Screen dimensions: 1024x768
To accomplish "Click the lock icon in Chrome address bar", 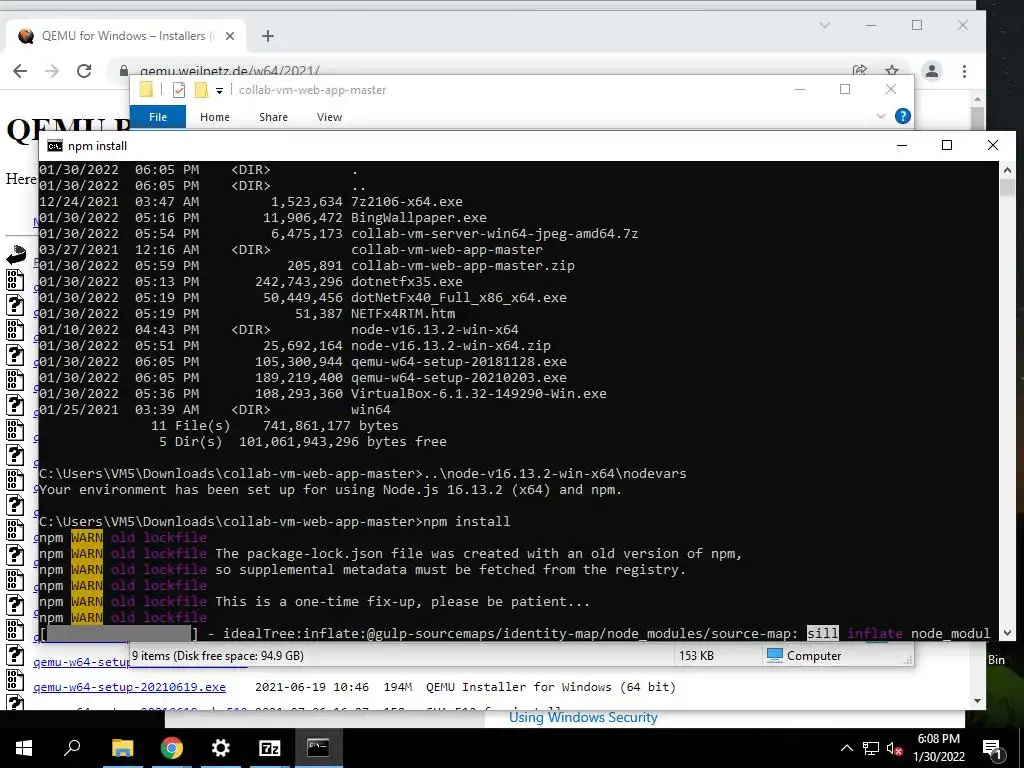I will [123, 71].
